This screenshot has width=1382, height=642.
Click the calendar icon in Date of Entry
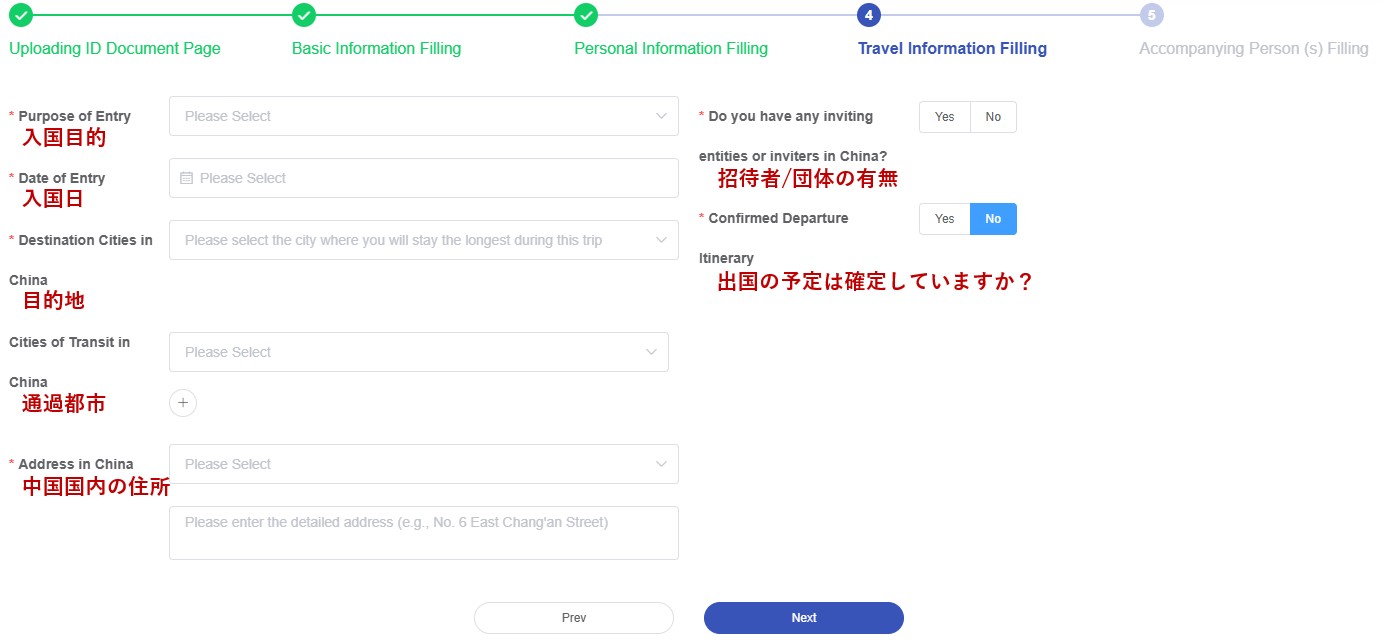point(186,178)
